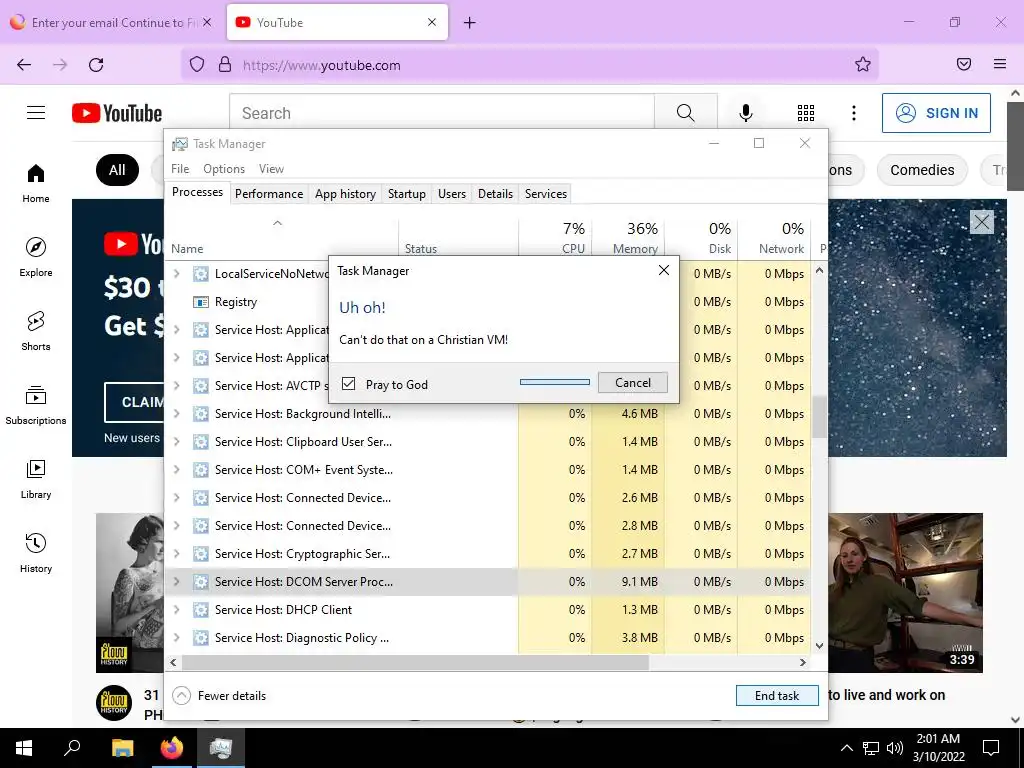Go to Home in YouTube sidebar

[x=36, y=184]
